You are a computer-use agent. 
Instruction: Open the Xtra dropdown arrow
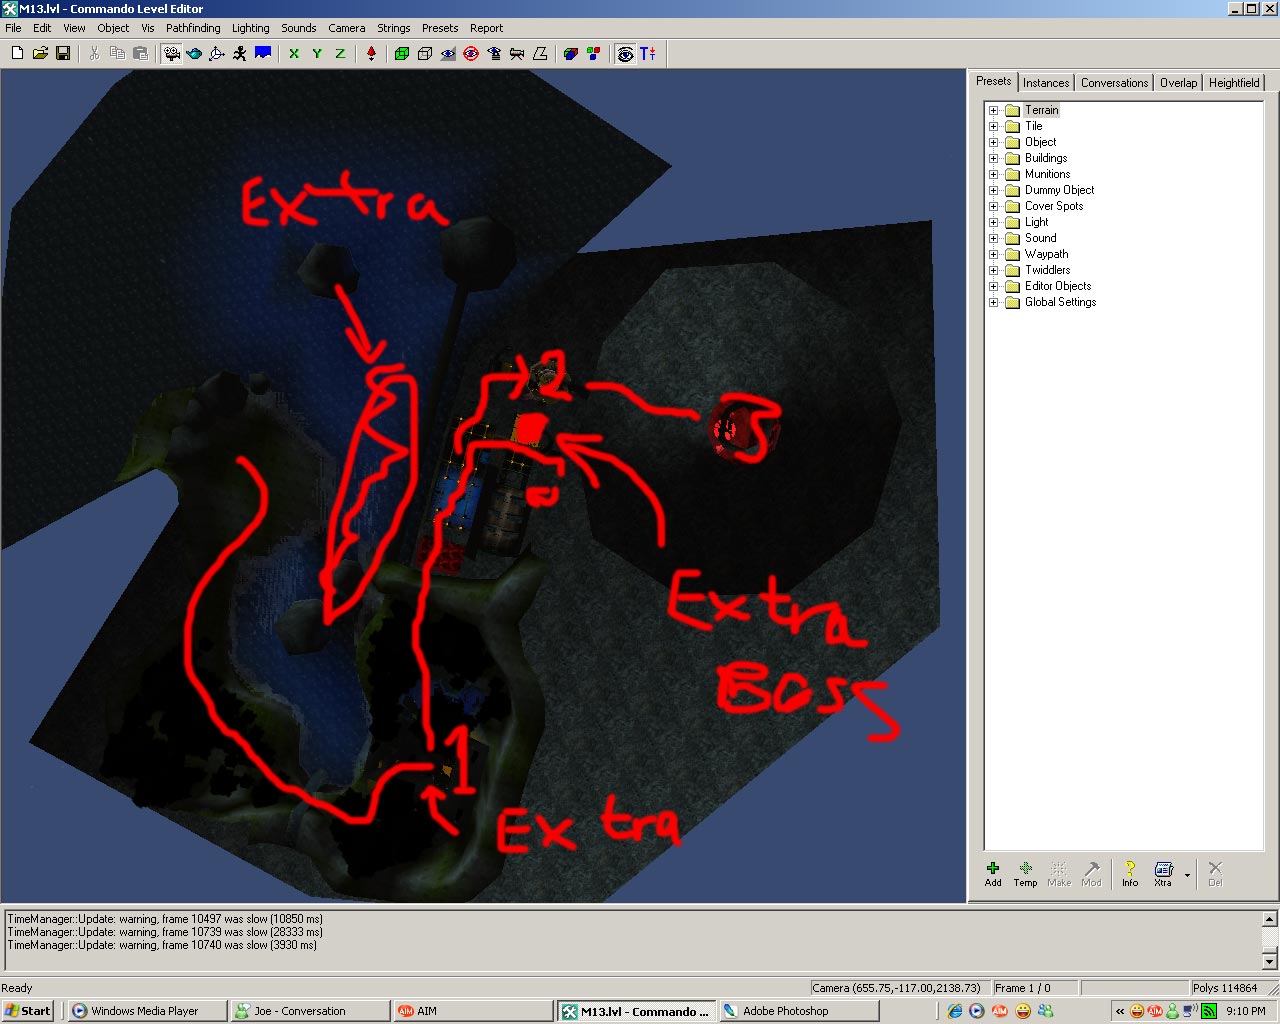(x=1188, y=875)
